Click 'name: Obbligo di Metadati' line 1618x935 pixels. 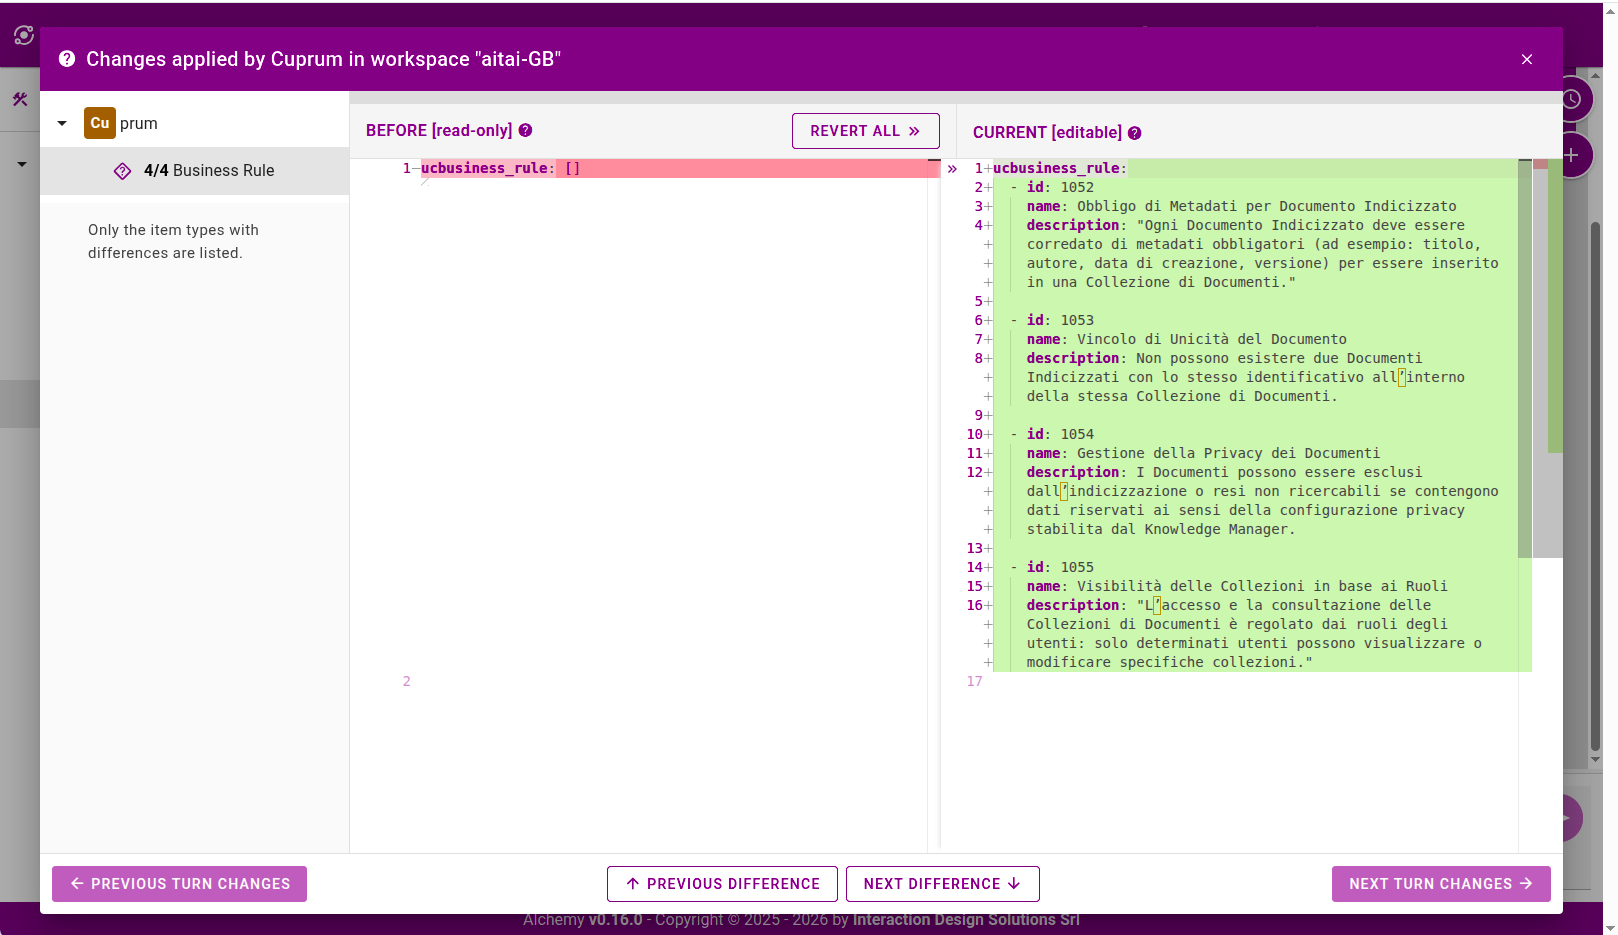click(x=1241, y=206)
